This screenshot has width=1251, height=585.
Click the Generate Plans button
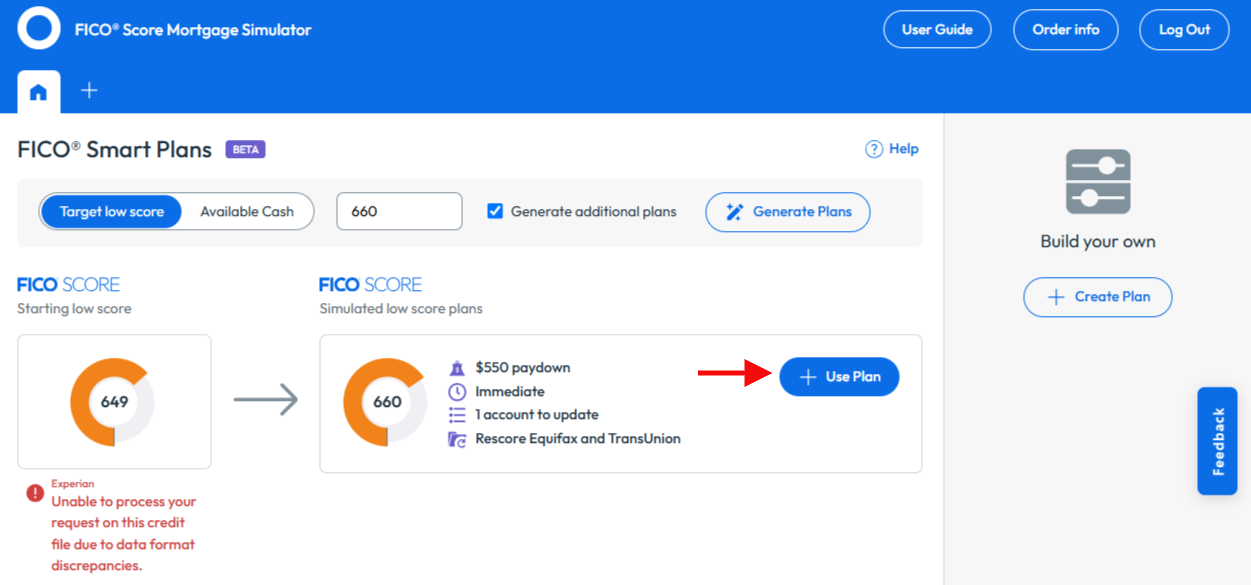coord(788,212)
